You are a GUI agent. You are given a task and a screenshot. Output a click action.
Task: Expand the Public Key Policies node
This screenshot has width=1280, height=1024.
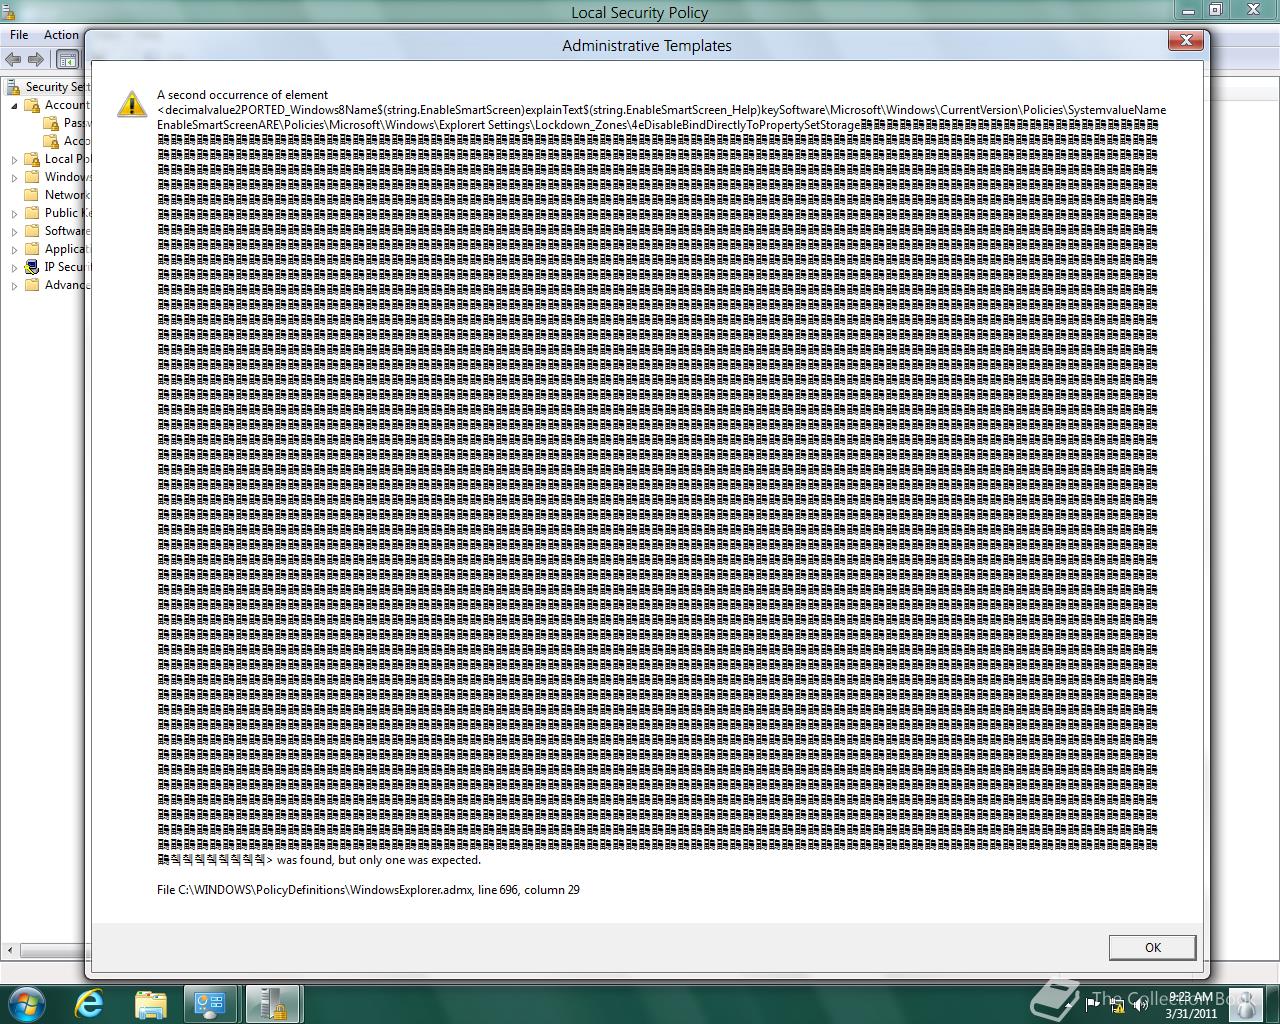click(14, 213)
